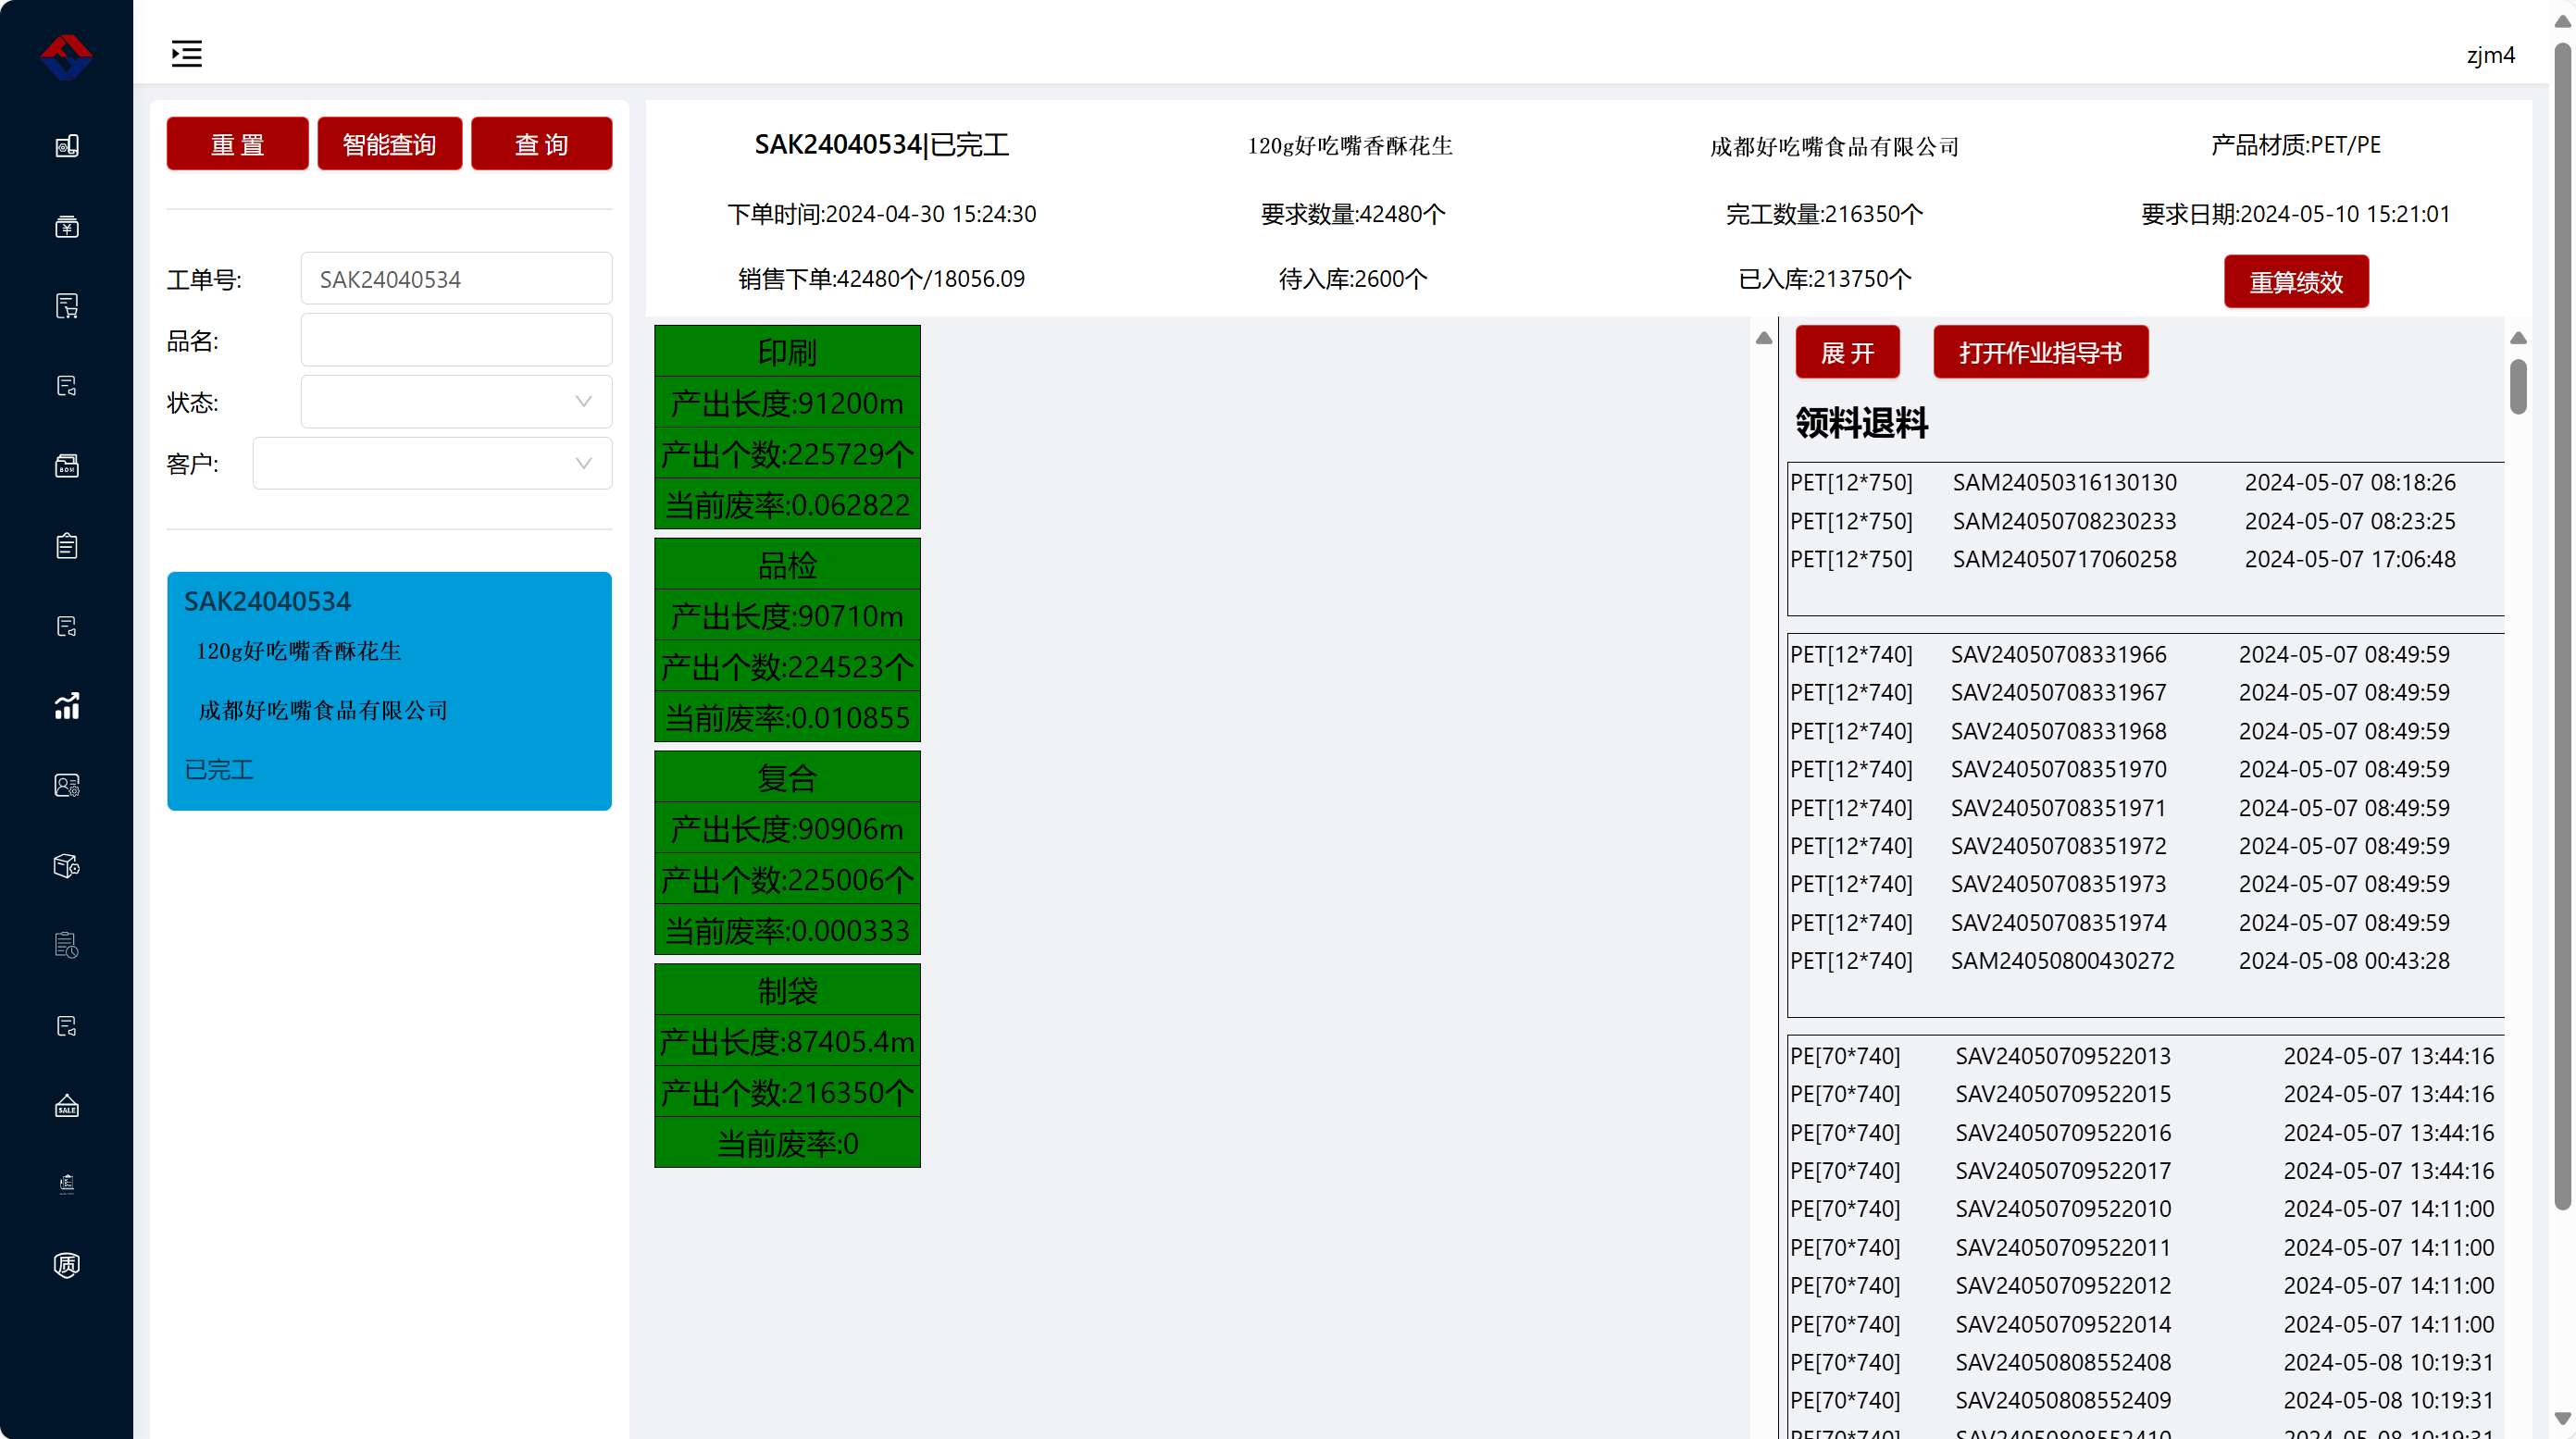The image size is (2576, 1439).
Task: Click row SAM24050708230233
Action: [2146, 521]
